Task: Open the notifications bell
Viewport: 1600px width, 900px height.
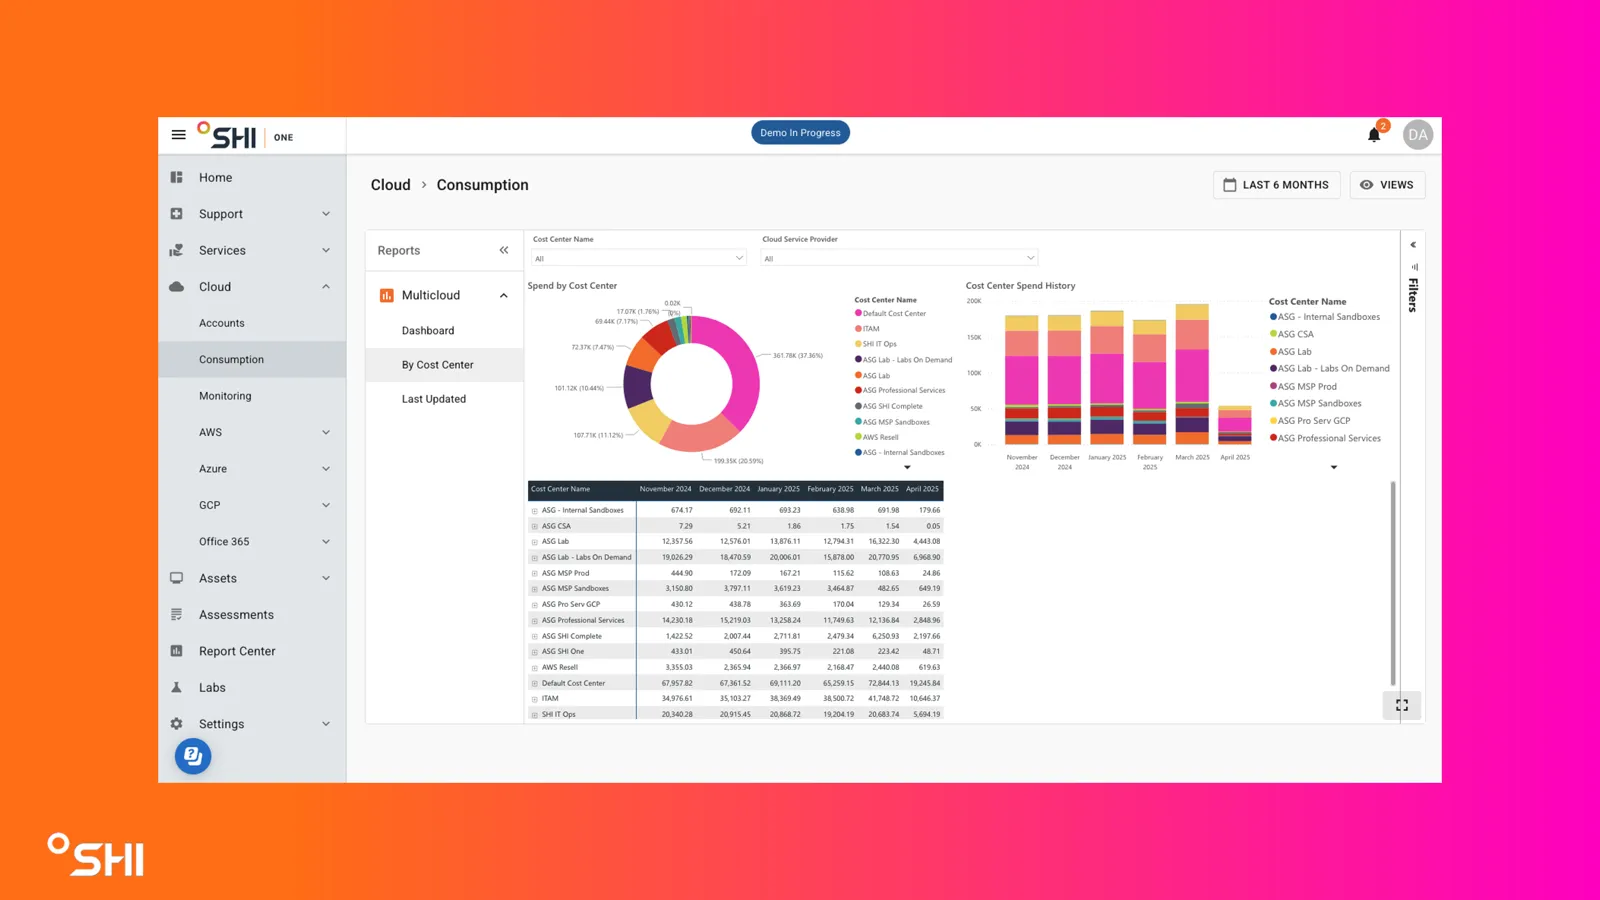Action: tap(1374, 135)
